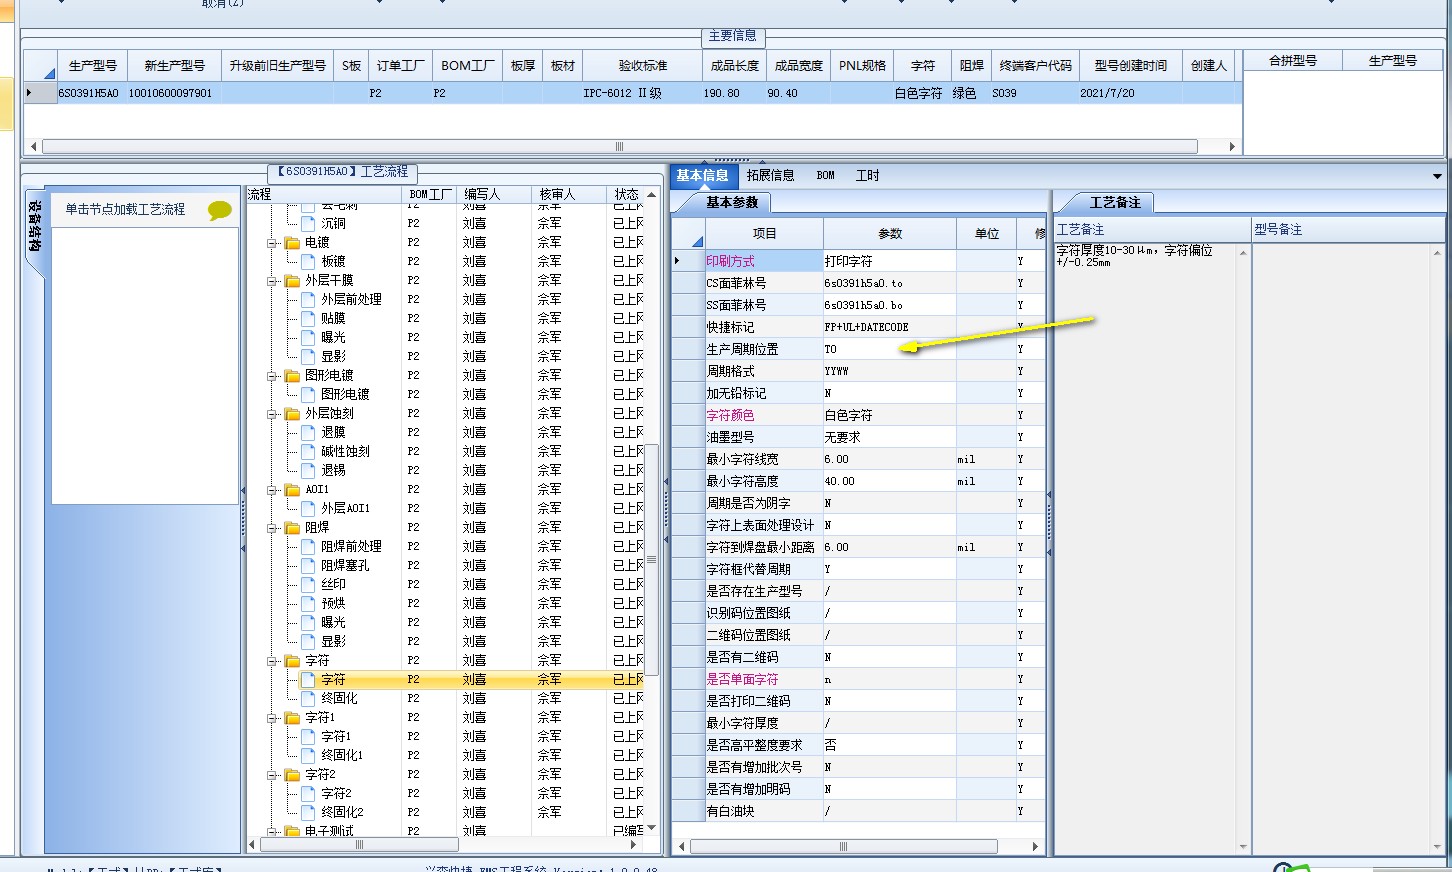Viewport: 1452px width, 872px height.
Task: Click the document icon beside 预烘
Action: point(309,604)
